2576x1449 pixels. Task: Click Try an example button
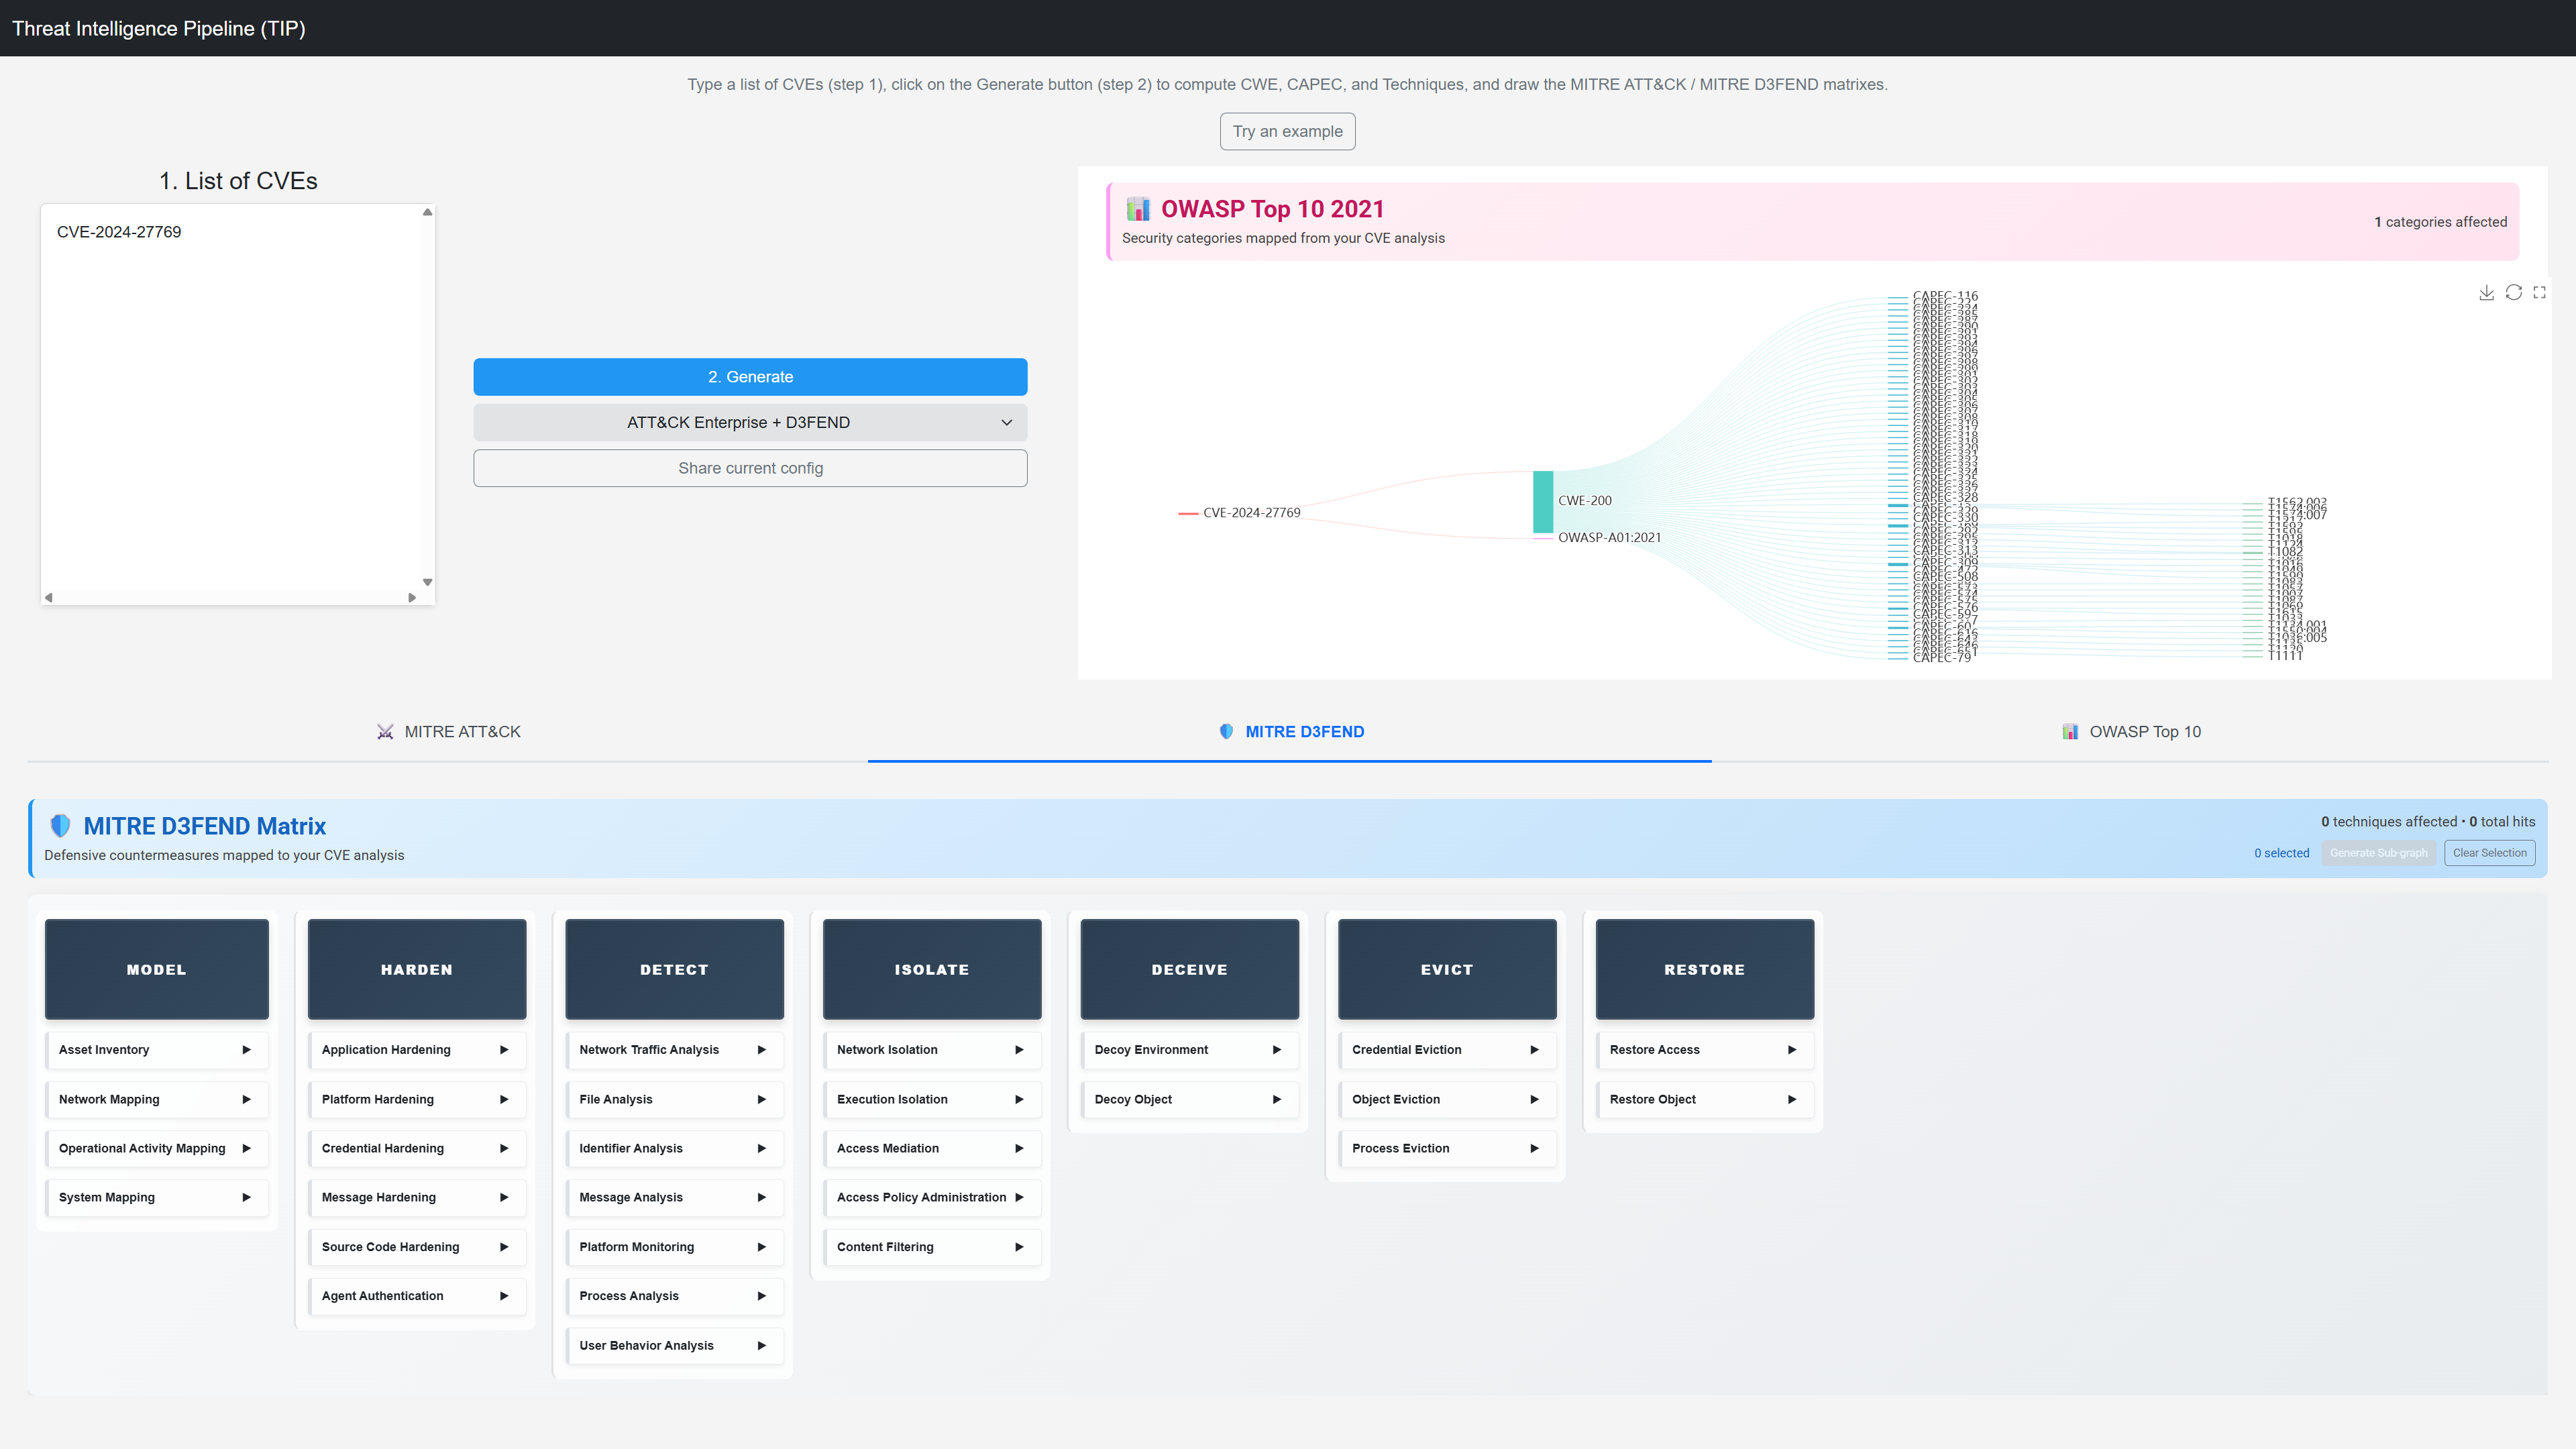tap(1287, 131)
